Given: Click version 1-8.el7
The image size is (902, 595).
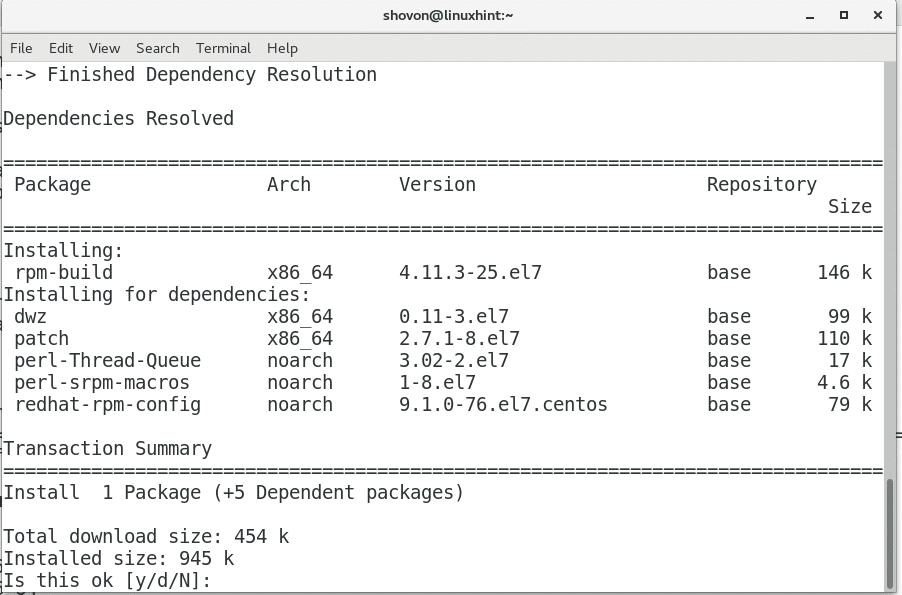Looking at the screenshot, I should click(437, 382).
